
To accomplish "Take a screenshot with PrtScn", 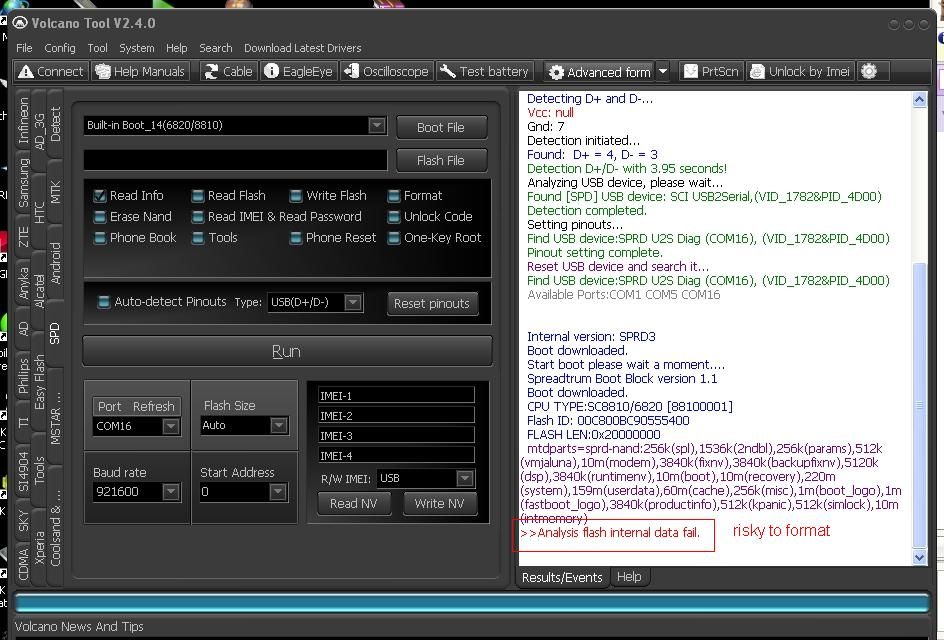I will click(x=712, y=72).
